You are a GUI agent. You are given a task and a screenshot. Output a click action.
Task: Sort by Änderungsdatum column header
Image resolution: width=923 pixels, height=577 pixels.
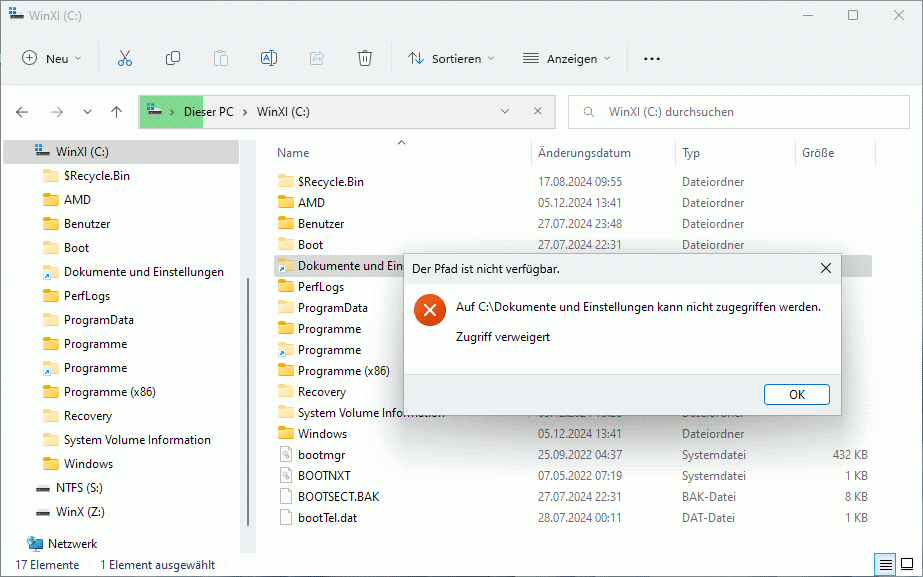pos(584,153)
